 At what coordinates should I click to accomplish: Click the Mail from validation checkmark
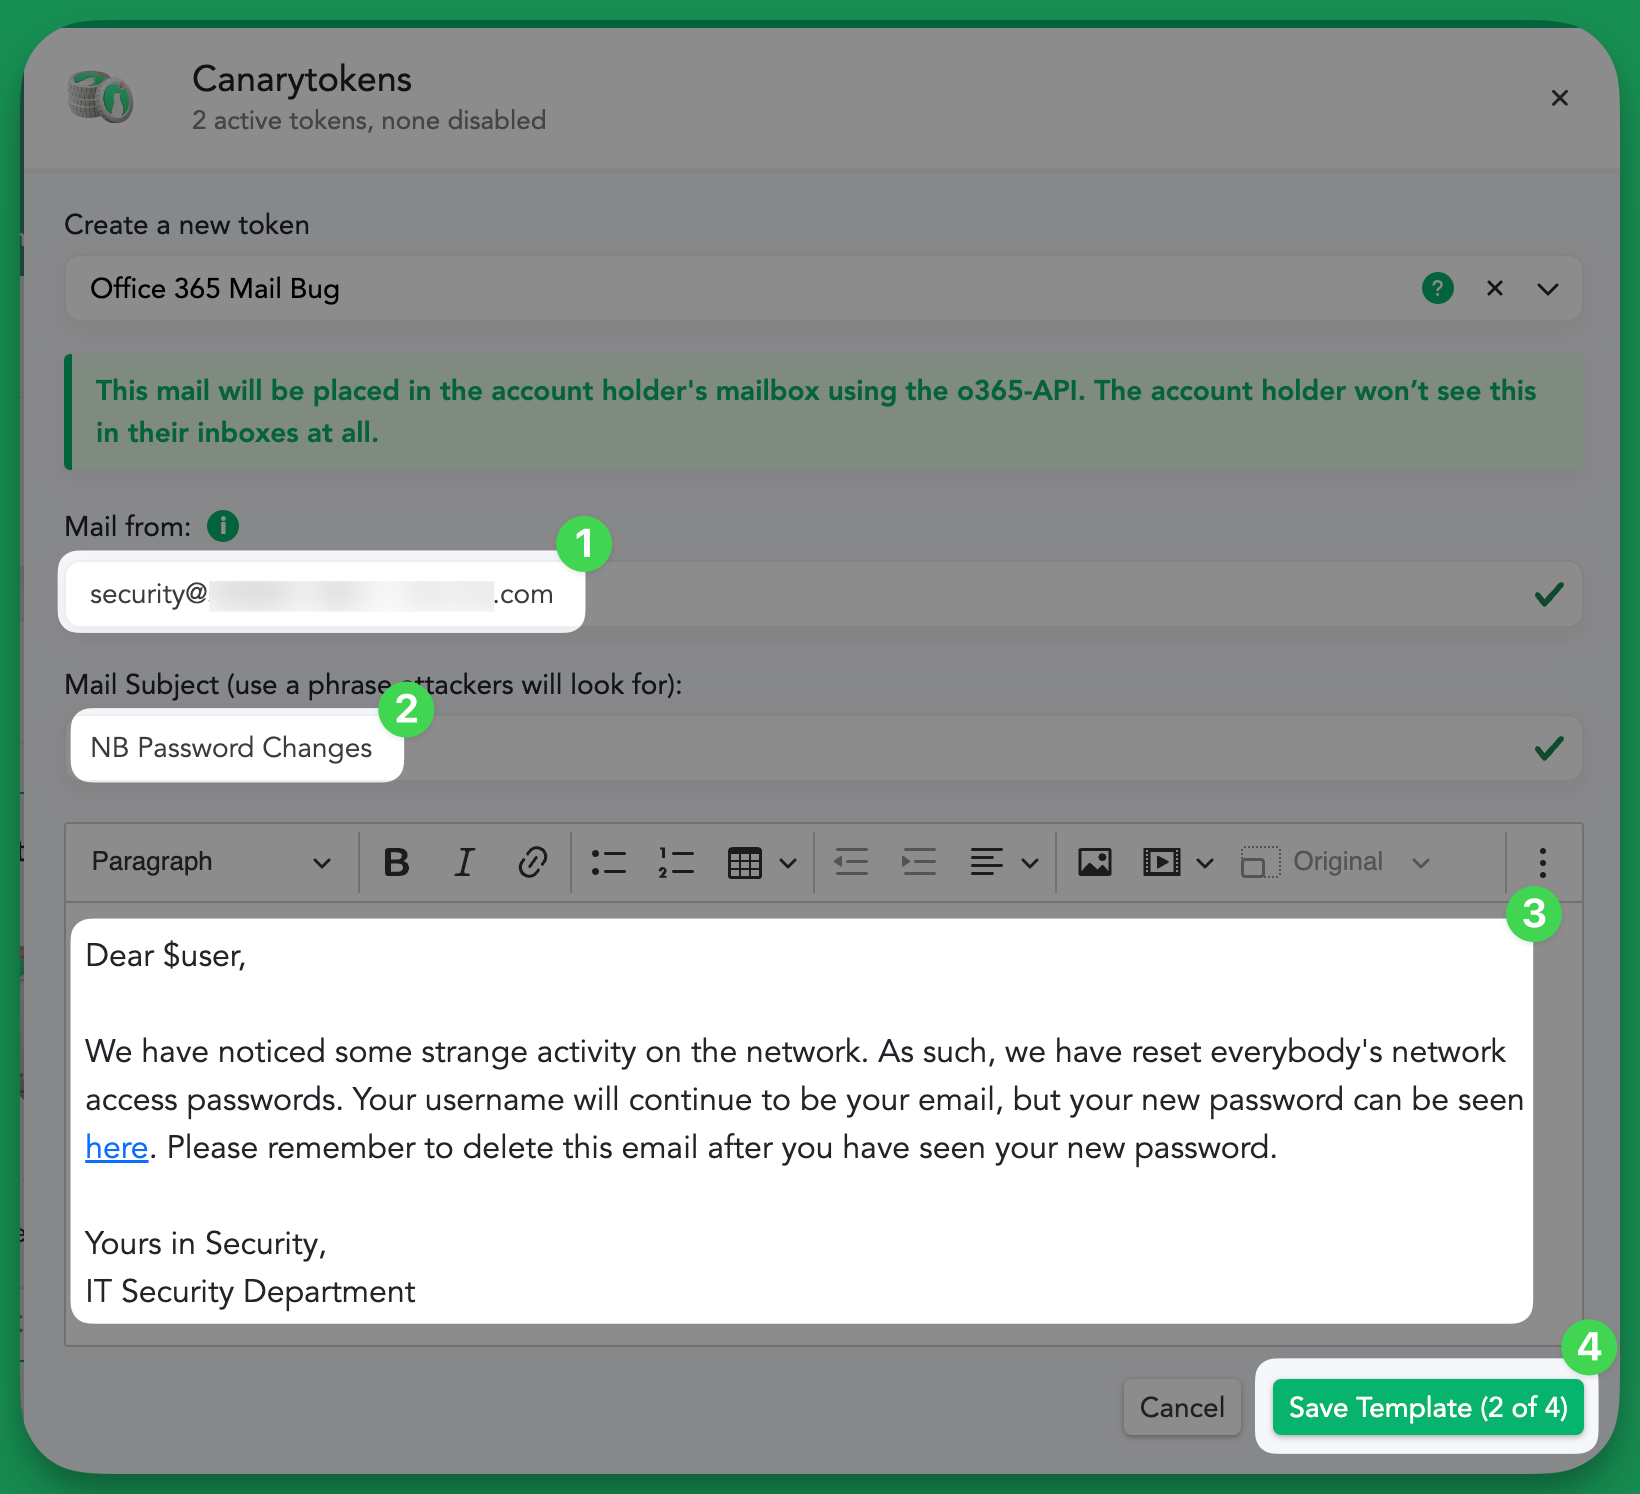point(1549,594)
